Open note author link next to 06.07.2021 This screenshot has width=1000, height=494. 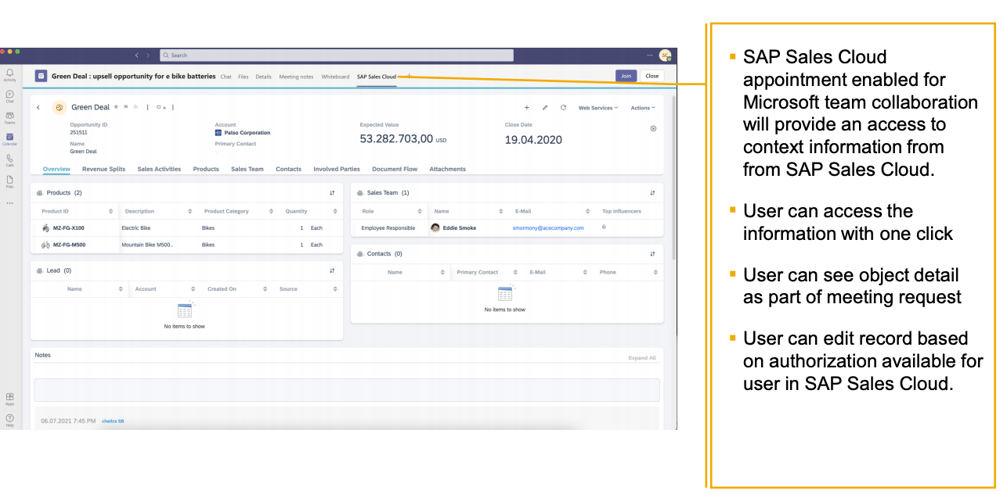[x=113, y=421]
